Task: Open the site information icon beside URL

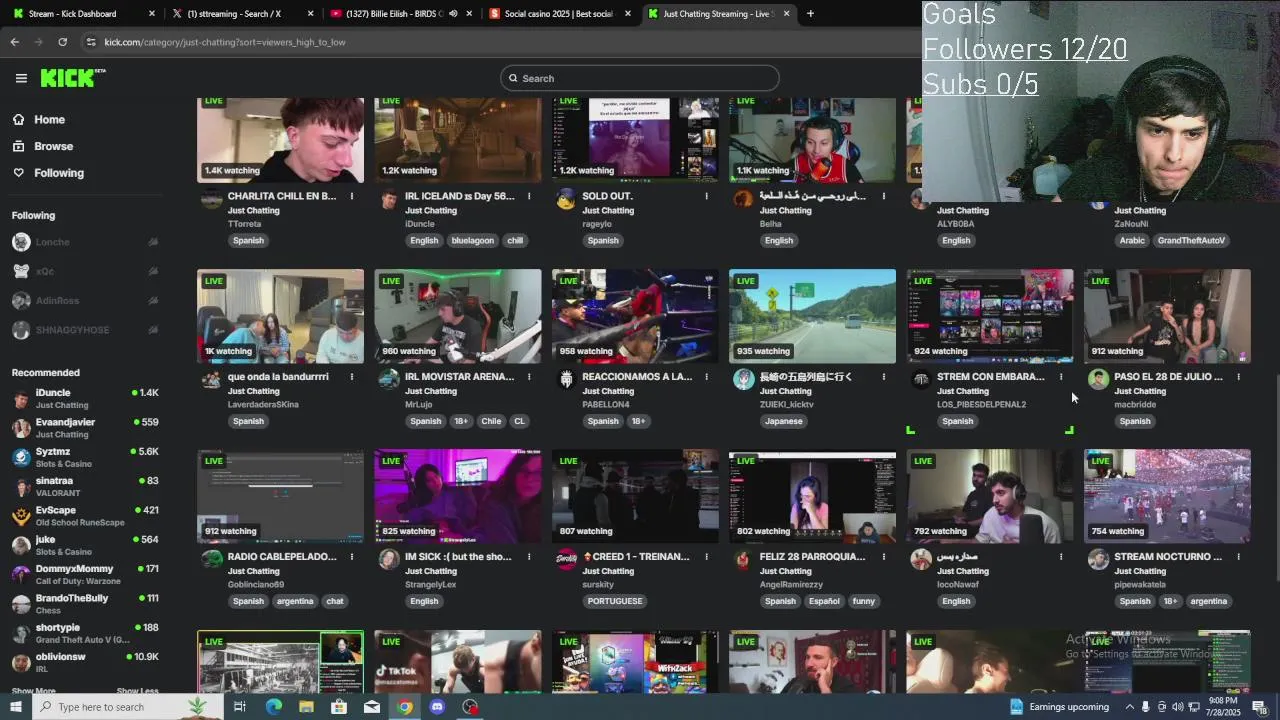Action: click(91, 42)
